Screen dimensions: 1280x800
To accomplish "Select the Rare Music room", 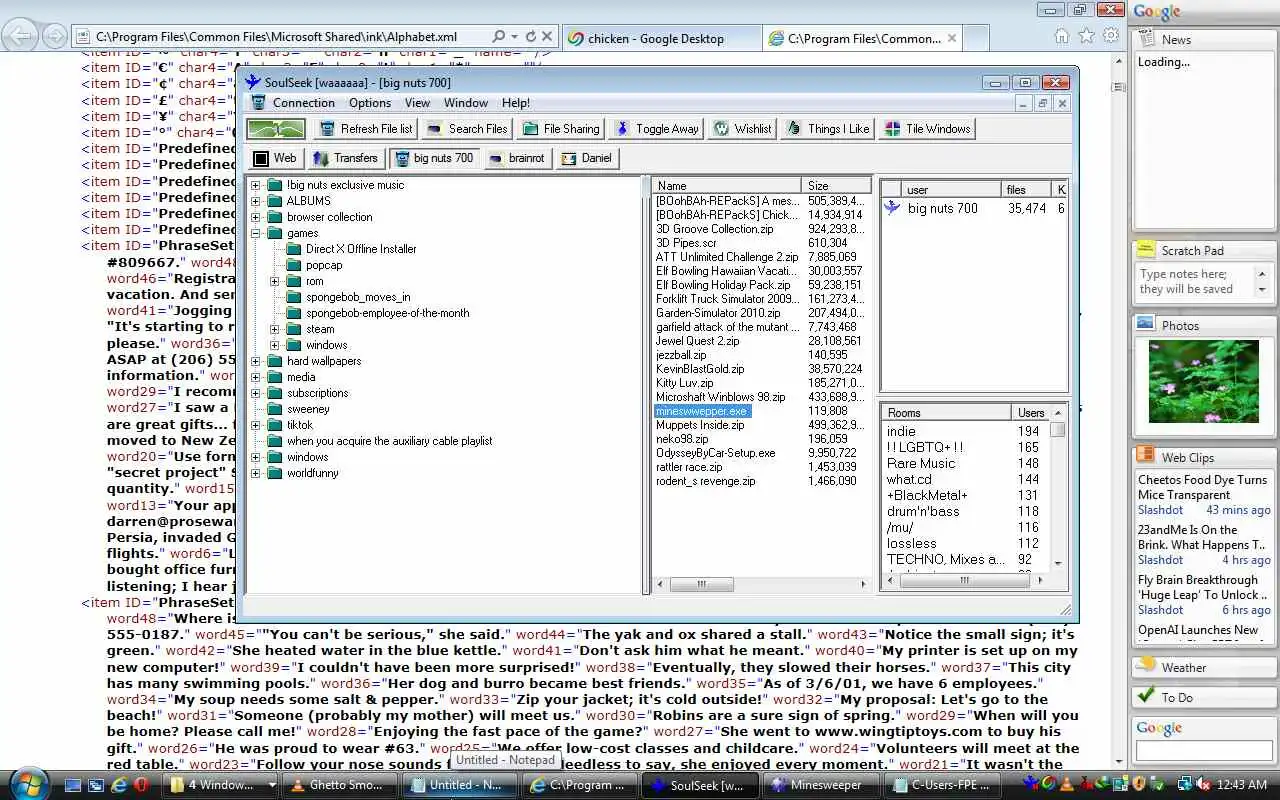I will pyautogui.click(x=921, y=463).
